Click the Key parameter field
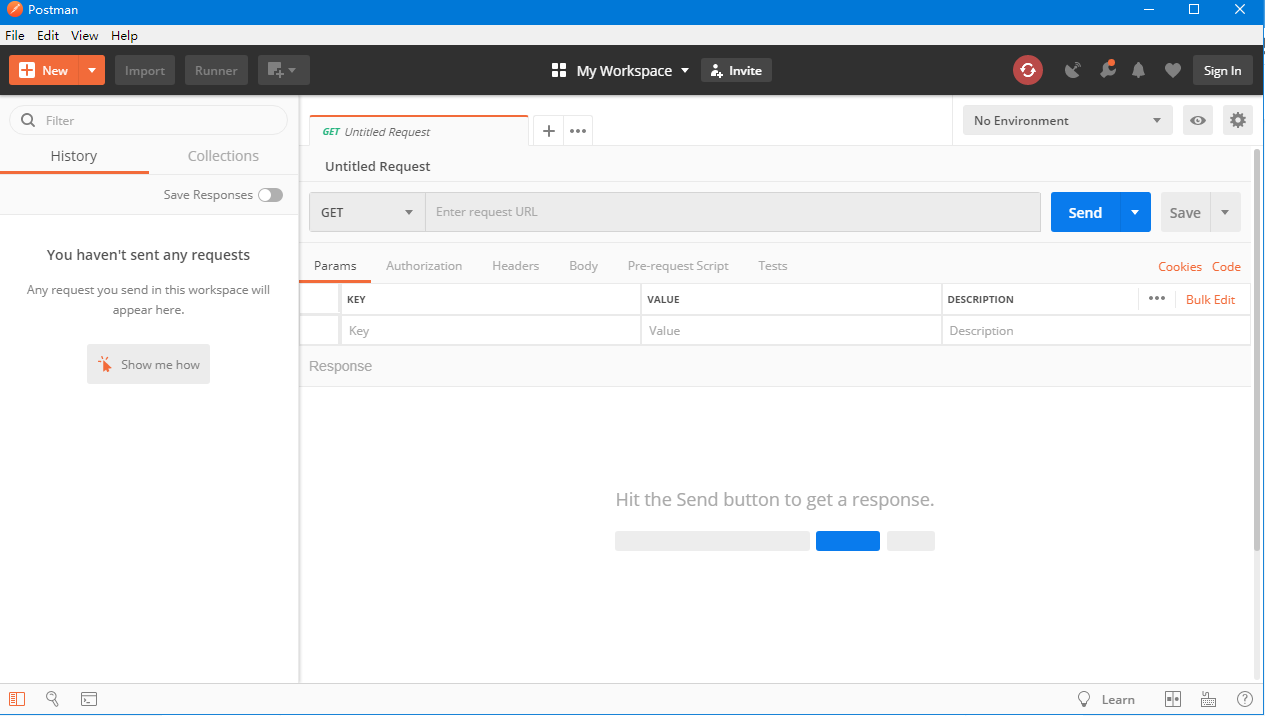The image size is (1265, 716). [x=491, y=331]
